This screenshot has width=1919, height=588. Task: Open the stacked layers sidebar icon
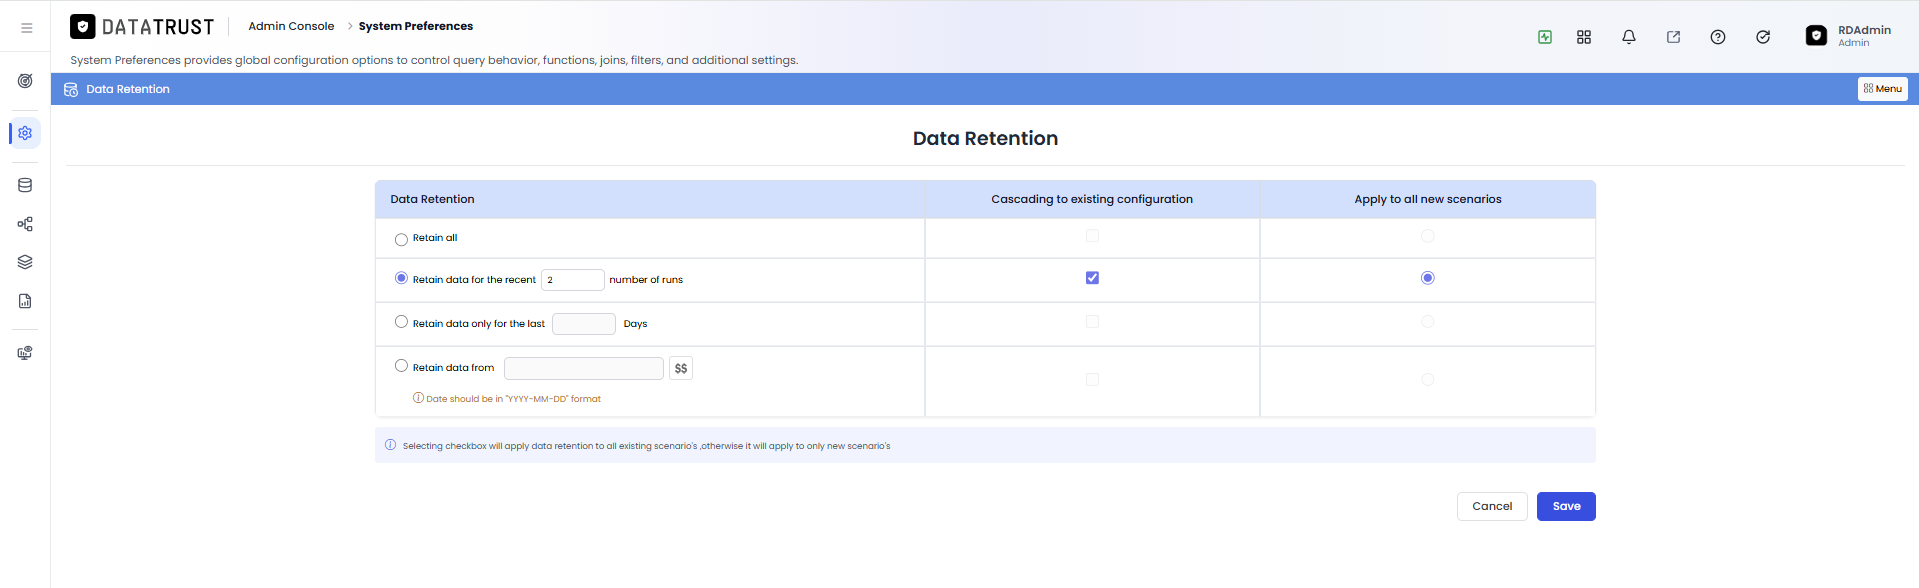25,262
